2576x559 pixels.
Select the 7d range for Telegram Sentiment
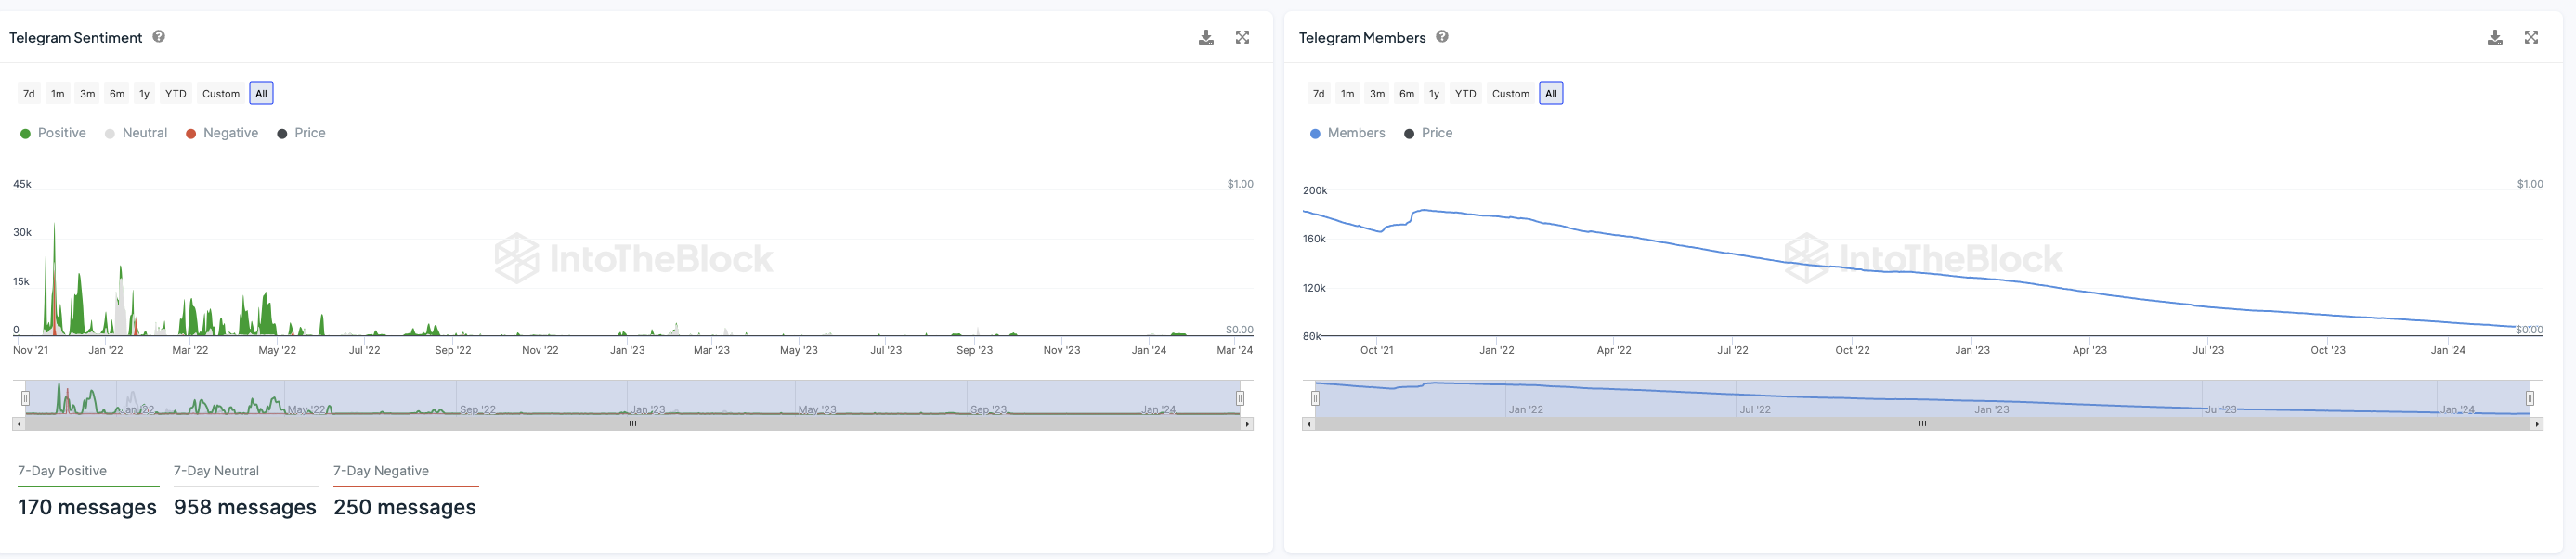coord(29,94)
